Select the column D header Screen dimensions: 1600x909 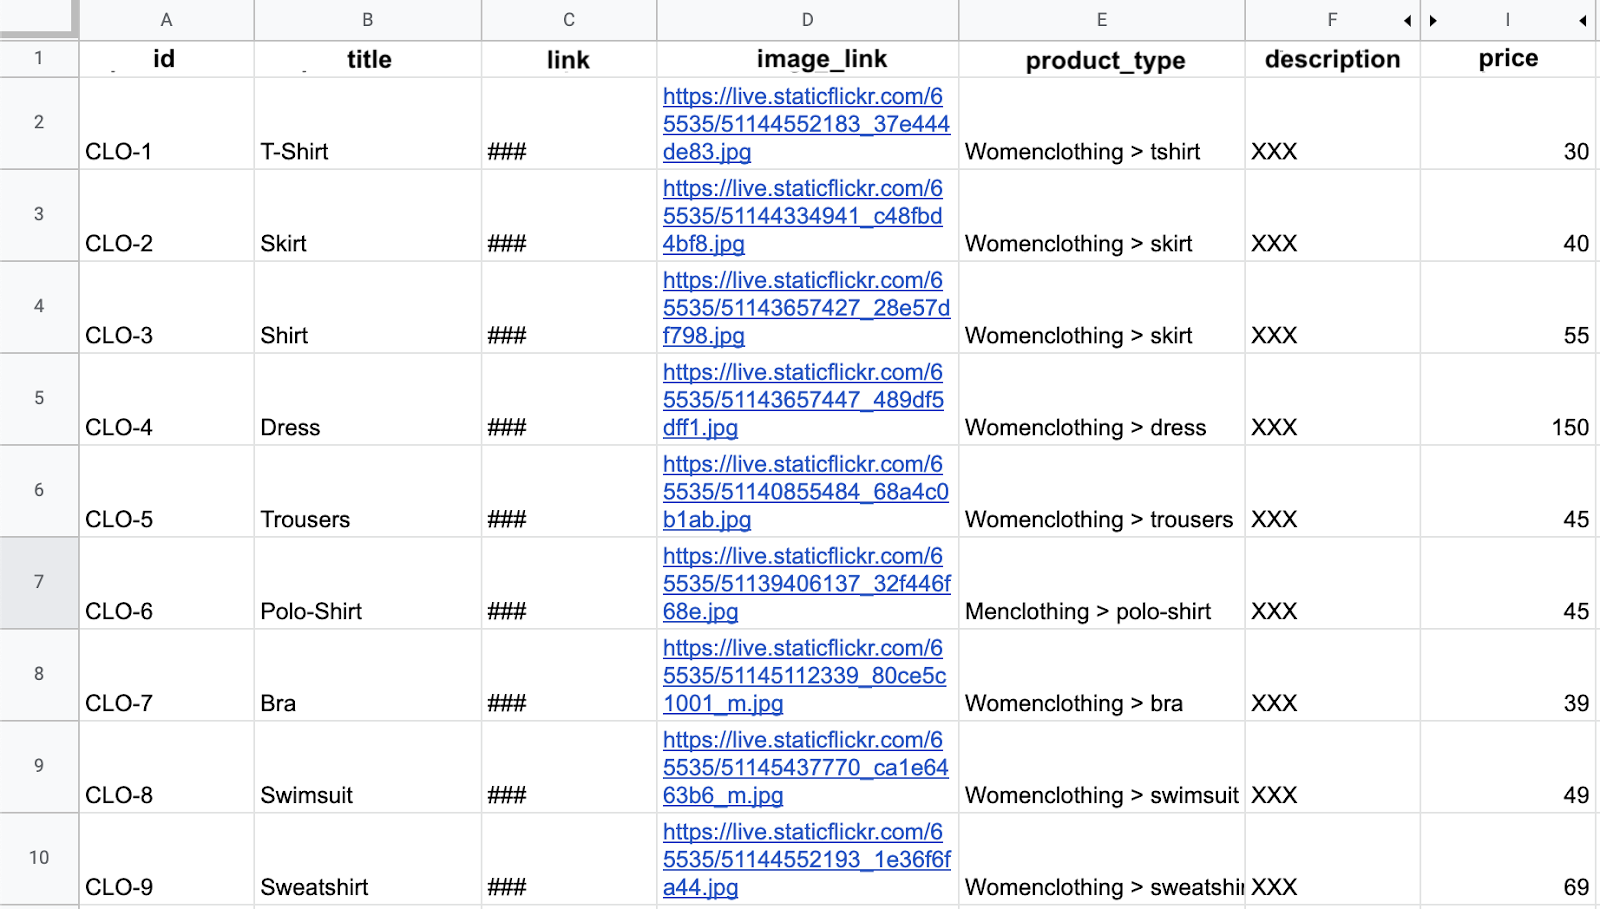[x=807, y=20]
